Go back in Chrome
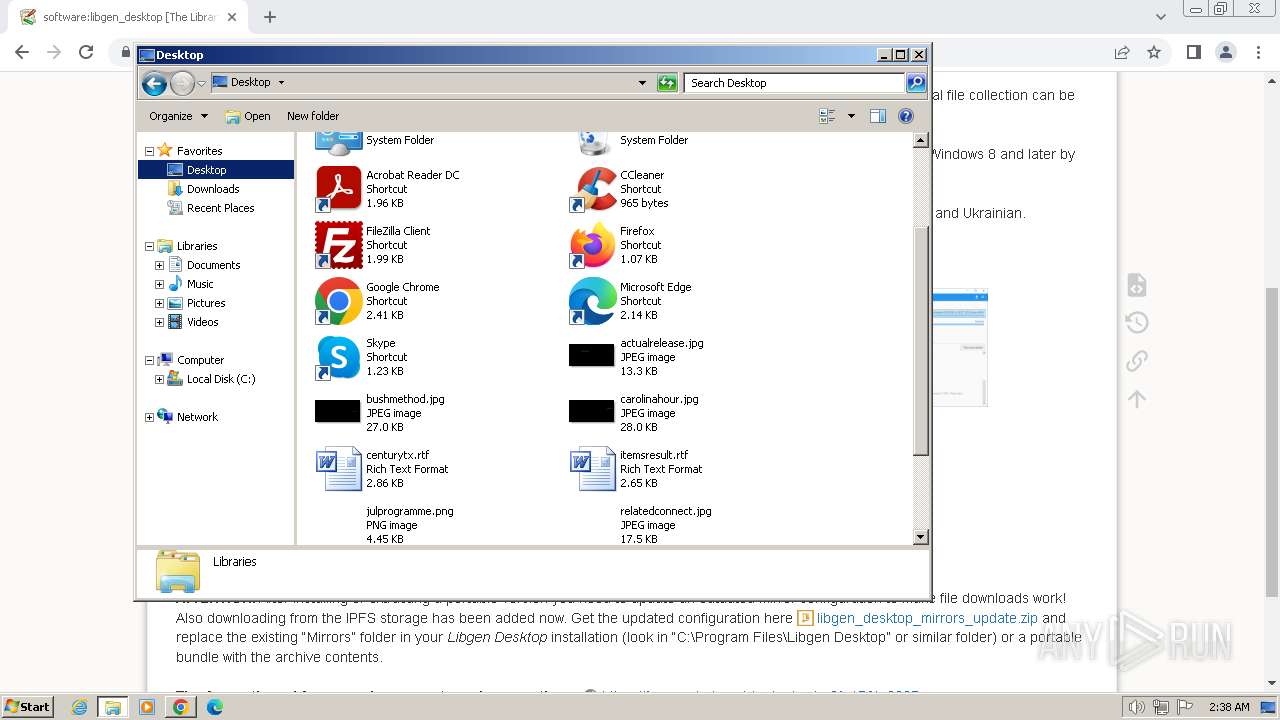The image size is (1280, 720). 22,52
